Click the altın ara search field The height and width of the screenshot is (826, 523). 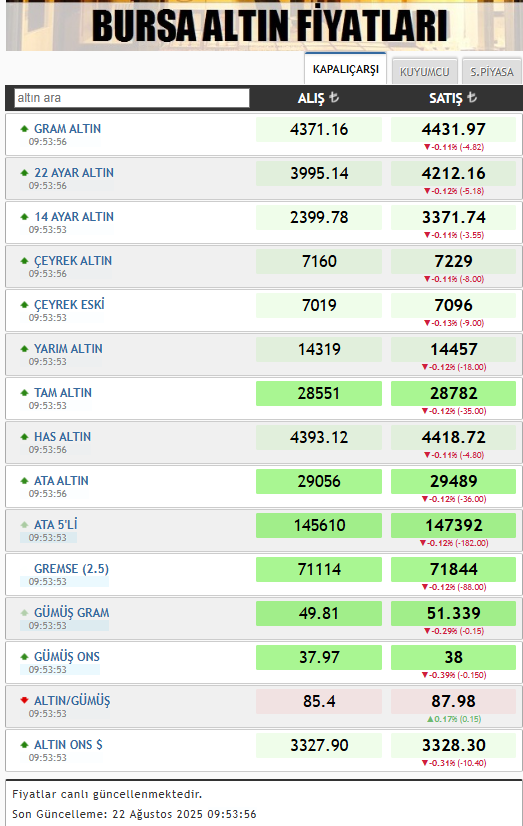[x=132, y=98]
